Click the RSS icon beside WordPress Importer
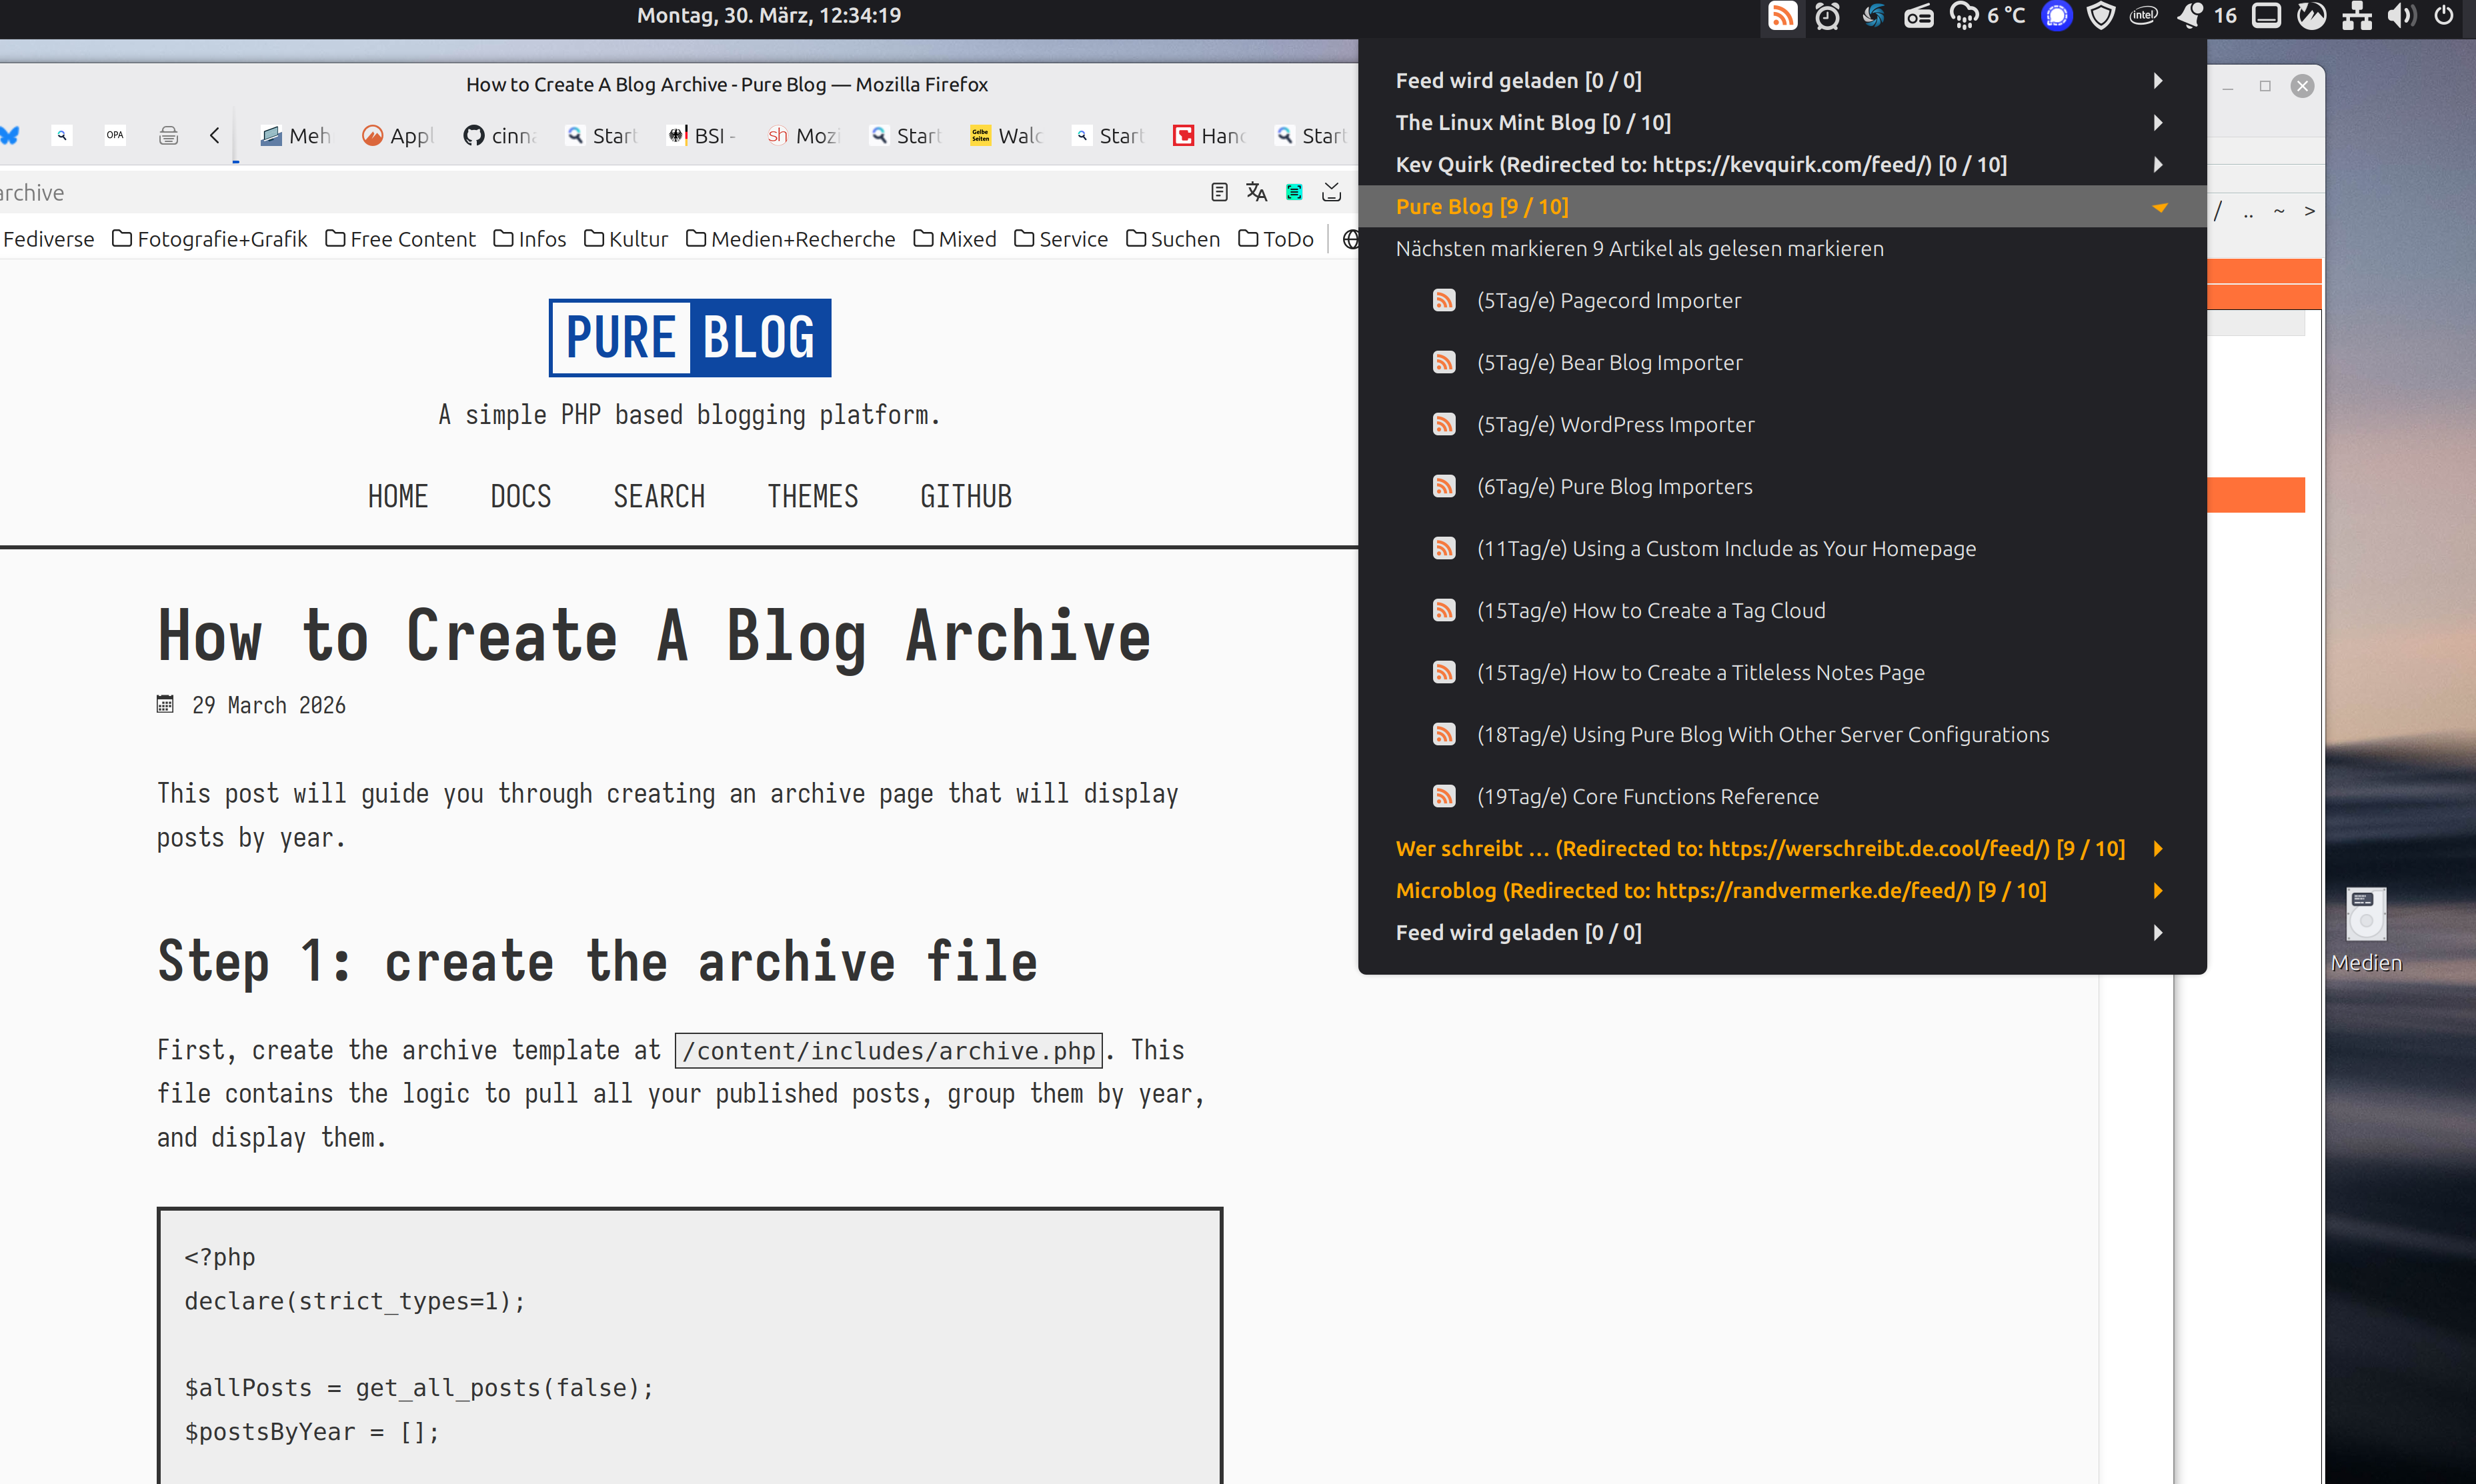Viewport: 2476px width, 1484px height. click(1445, 424)
